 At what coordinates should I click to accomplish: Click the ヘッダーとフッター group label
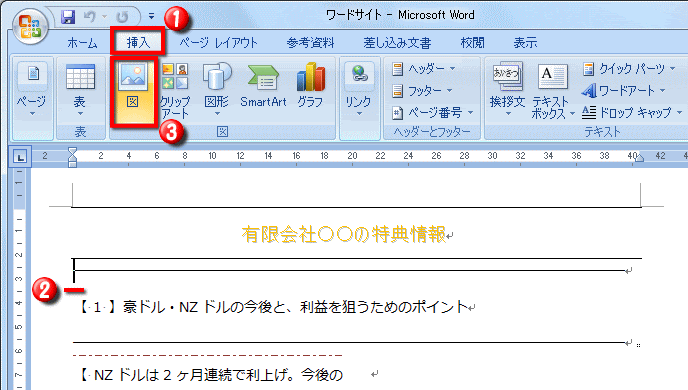(432, 132)
